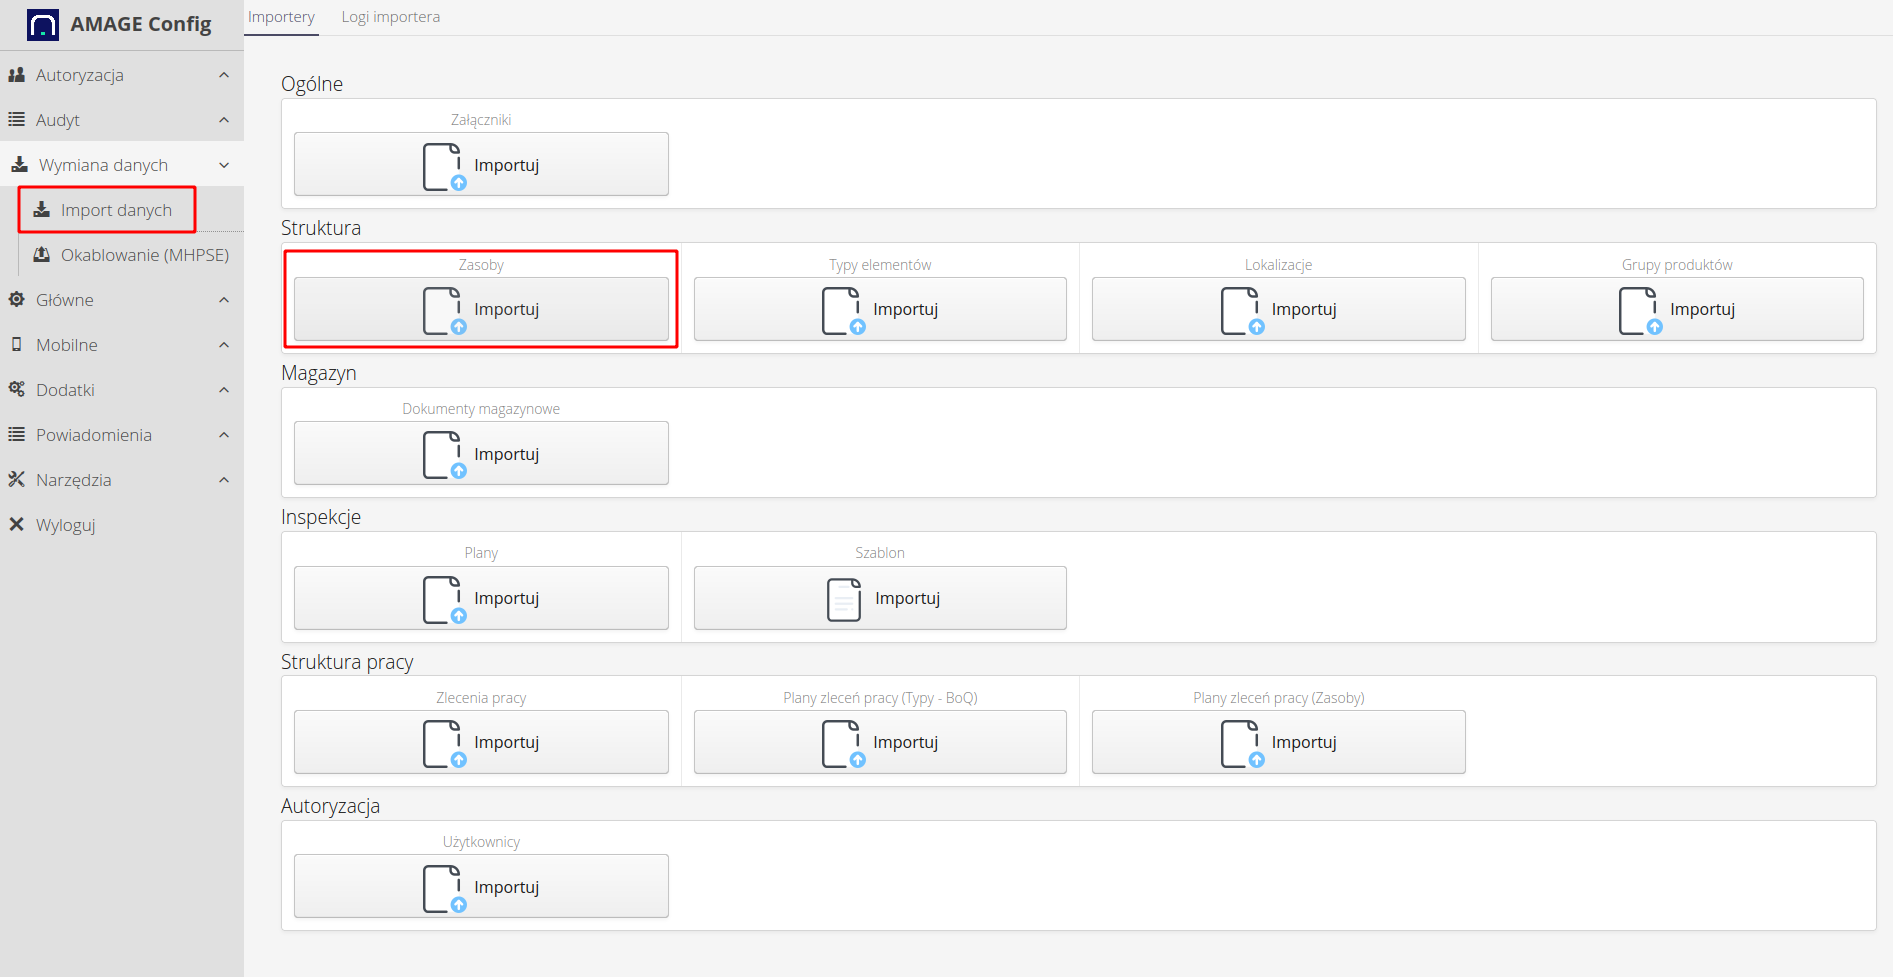The image size is (1893, 977).
Task: Import Zasoby under Struktura
Action: 481,310
